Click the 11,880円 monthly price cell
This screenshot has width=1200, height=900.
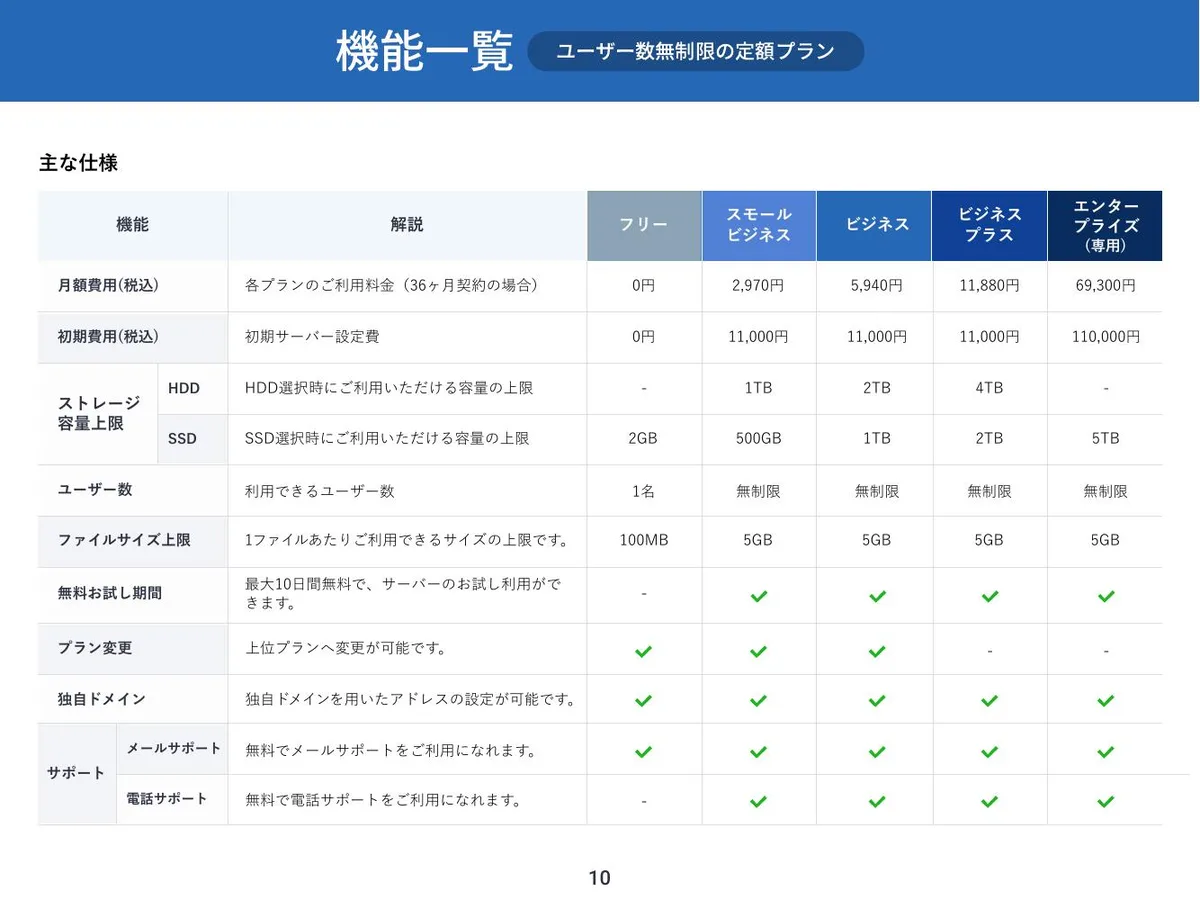(x=989, y=286)
